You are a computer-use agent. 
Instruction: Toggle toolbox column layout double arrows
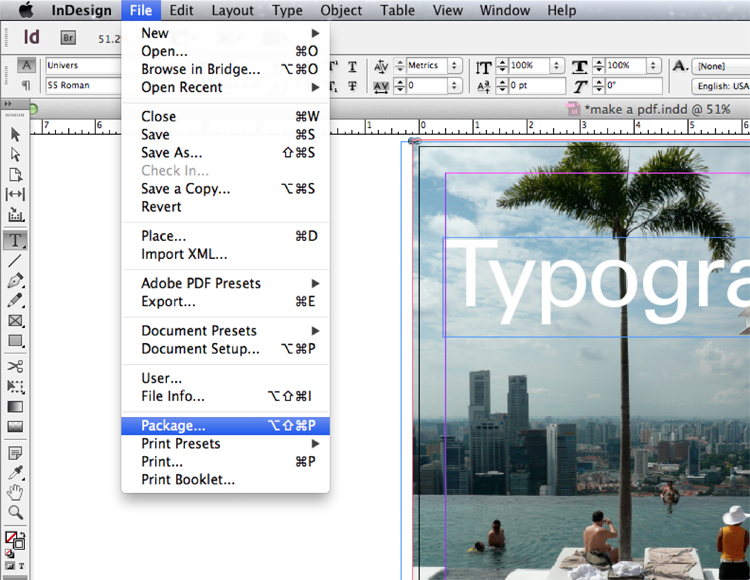[8, 104]
